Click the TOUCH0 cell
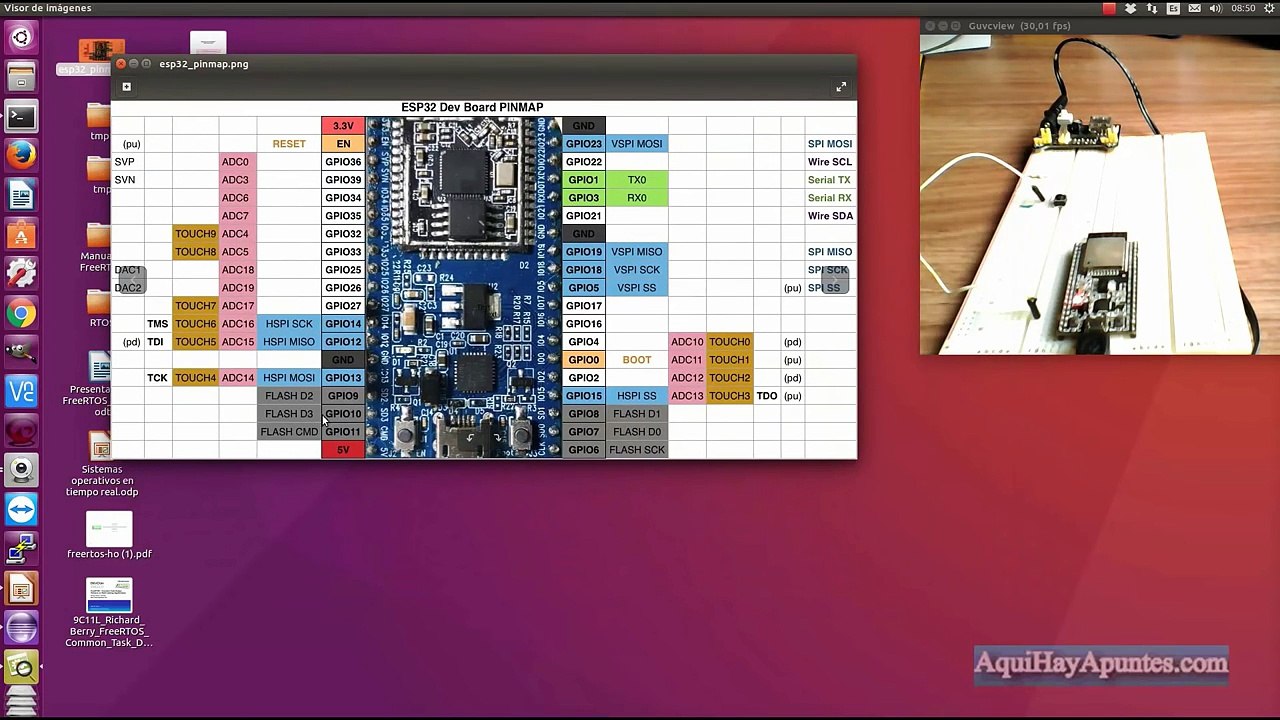Image resolution: width=1280 pixels, height=720 pixels. coord(730,342)
